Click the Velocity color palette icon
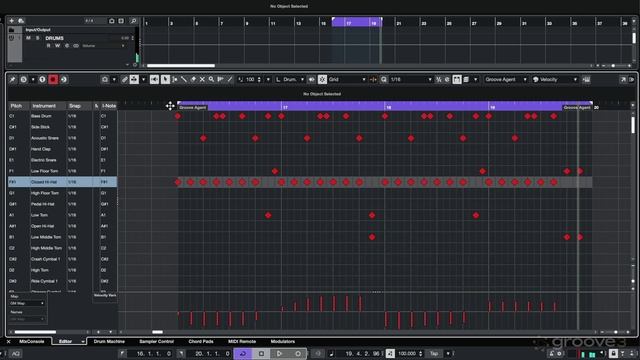The height and width of the screenshot is (360, 640). [x=536, y=80]
